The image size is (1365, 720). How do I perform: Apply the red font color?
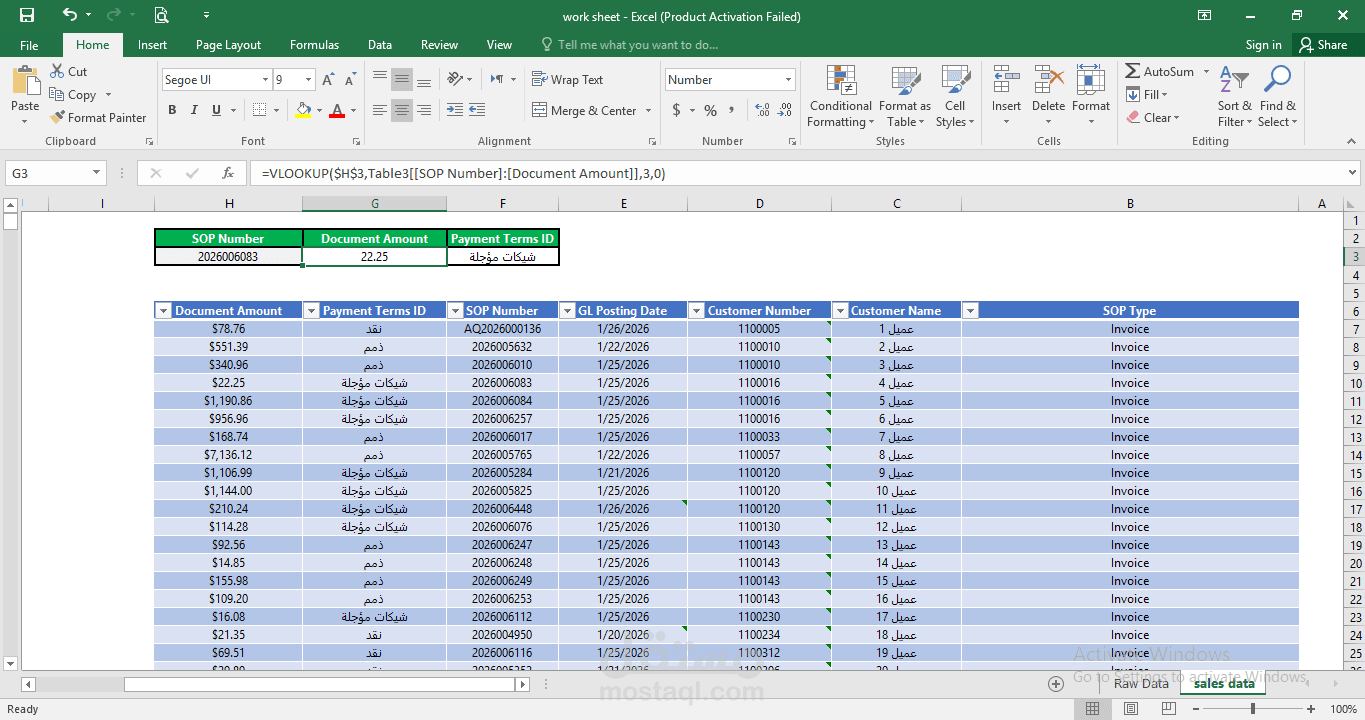point(337,110)
